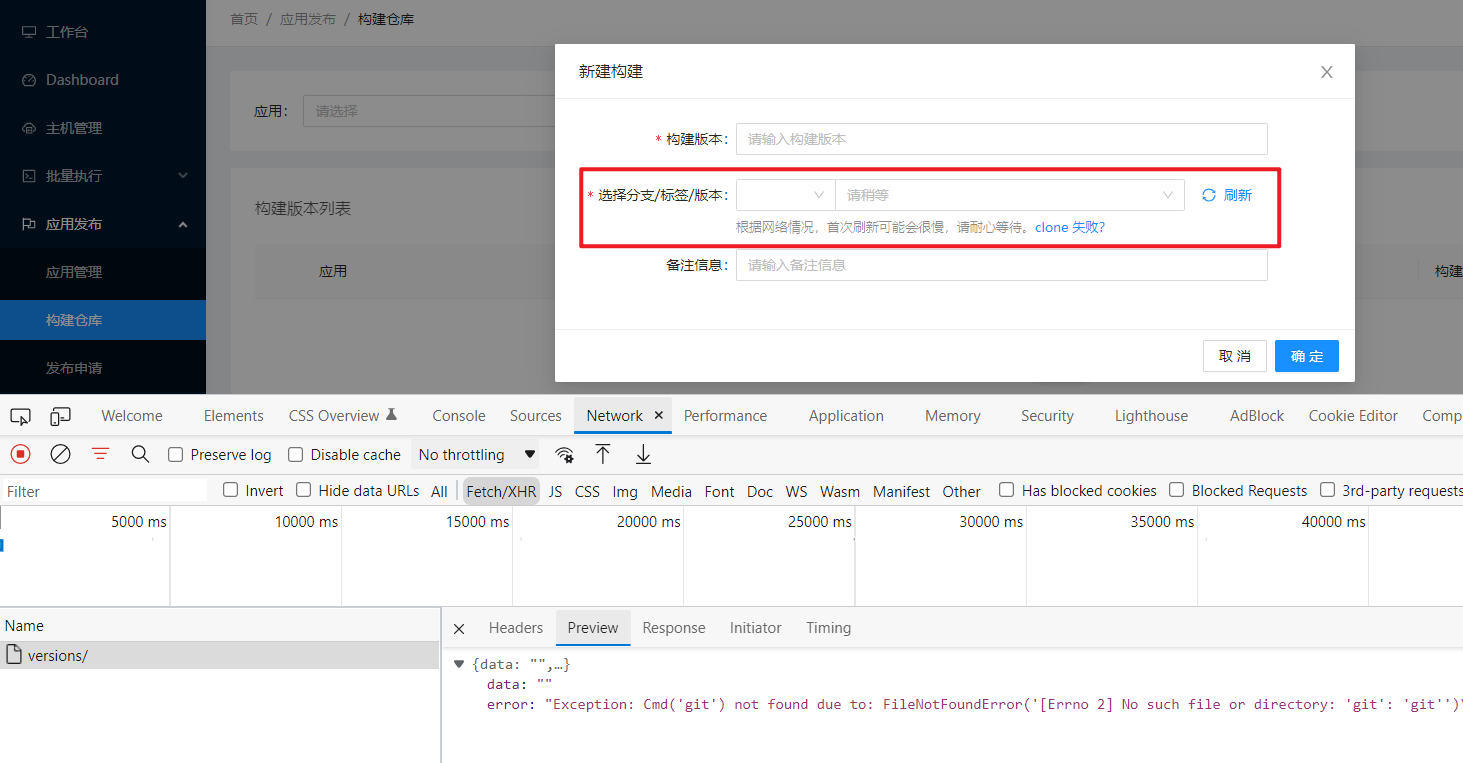Open the 应用 请选择 dropdown
This screenshot has width=1463, height=763.
click(x=429, y=111)
